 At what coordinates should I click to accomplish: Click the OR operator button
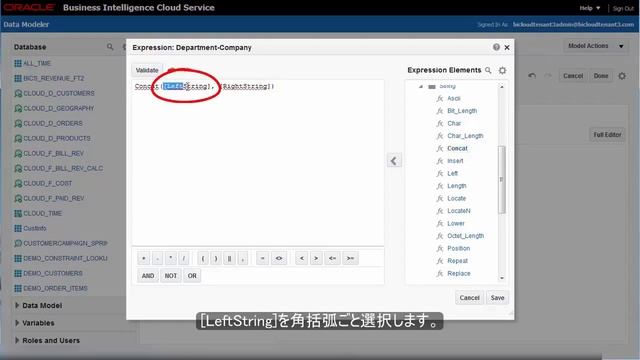[192, 276]
